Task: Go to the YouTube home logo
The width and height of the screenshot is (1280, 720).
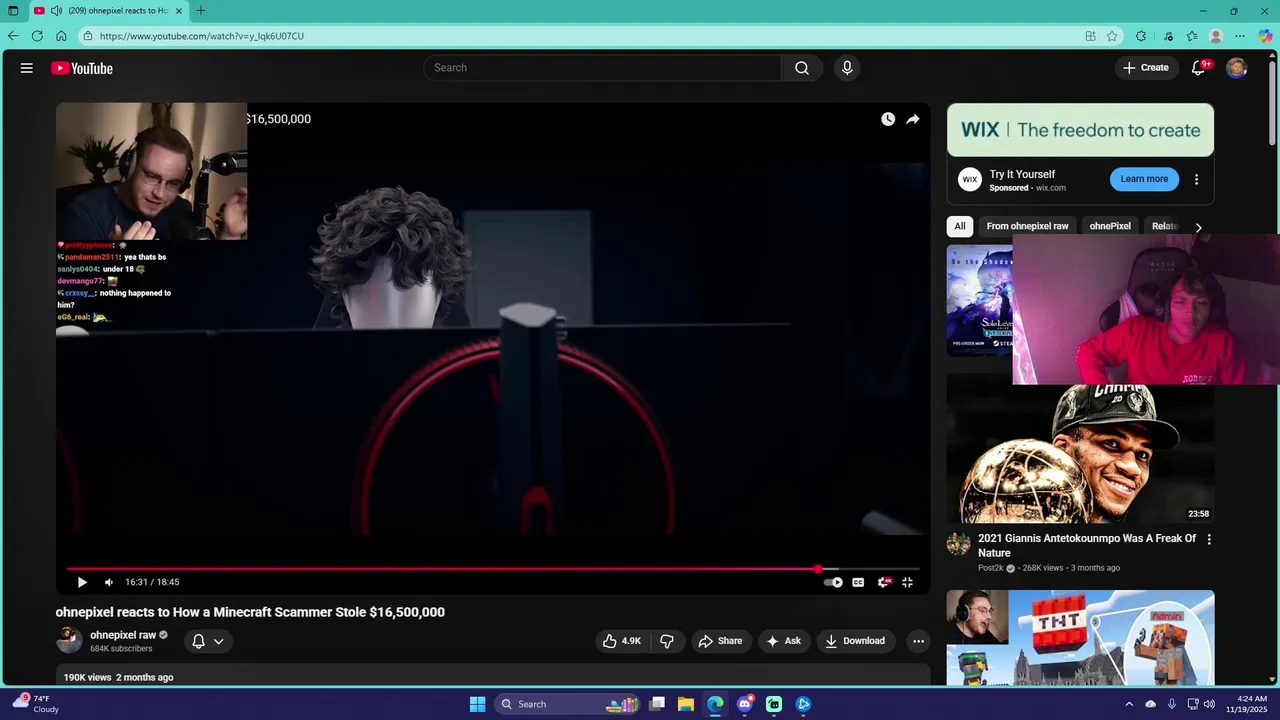Action: click(x=82, y=68)
